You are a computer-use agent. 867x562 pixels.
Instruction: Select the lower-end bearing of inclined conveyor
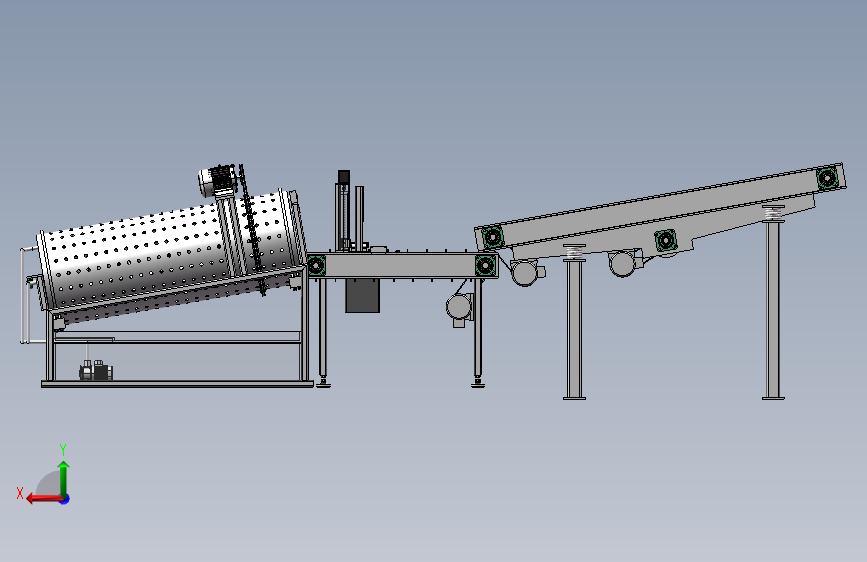493,237
